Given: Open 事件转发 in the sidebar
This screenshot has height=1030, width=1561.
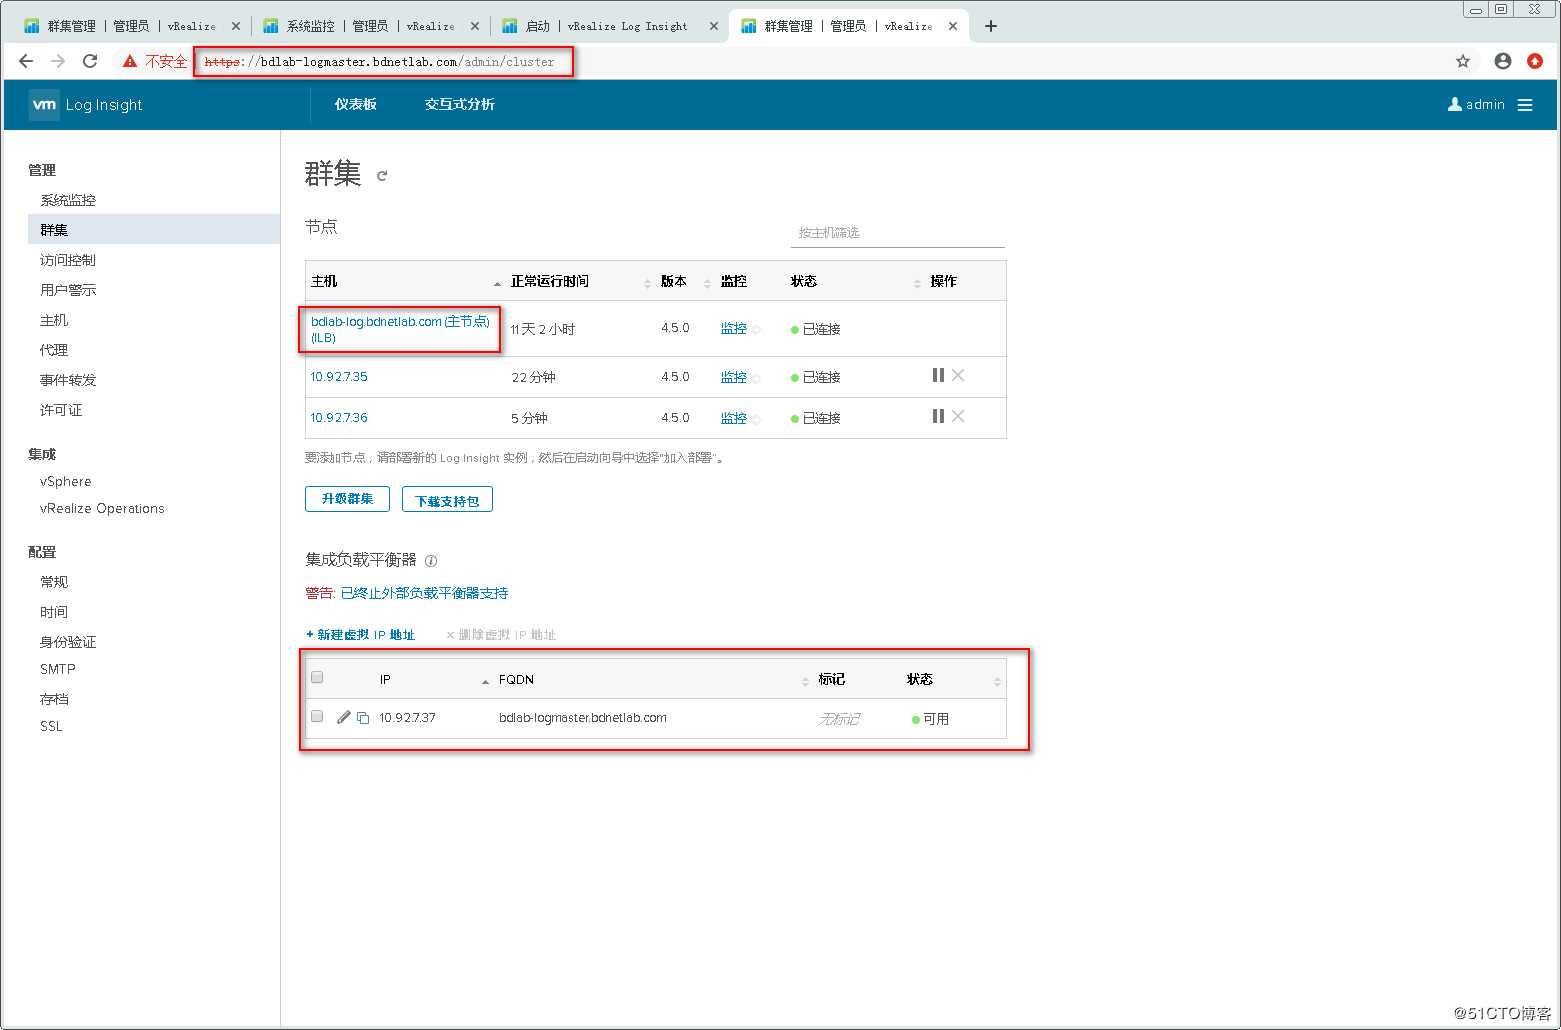Looking at the screenshot, I should pyautogui.click(x=68, y=380).
